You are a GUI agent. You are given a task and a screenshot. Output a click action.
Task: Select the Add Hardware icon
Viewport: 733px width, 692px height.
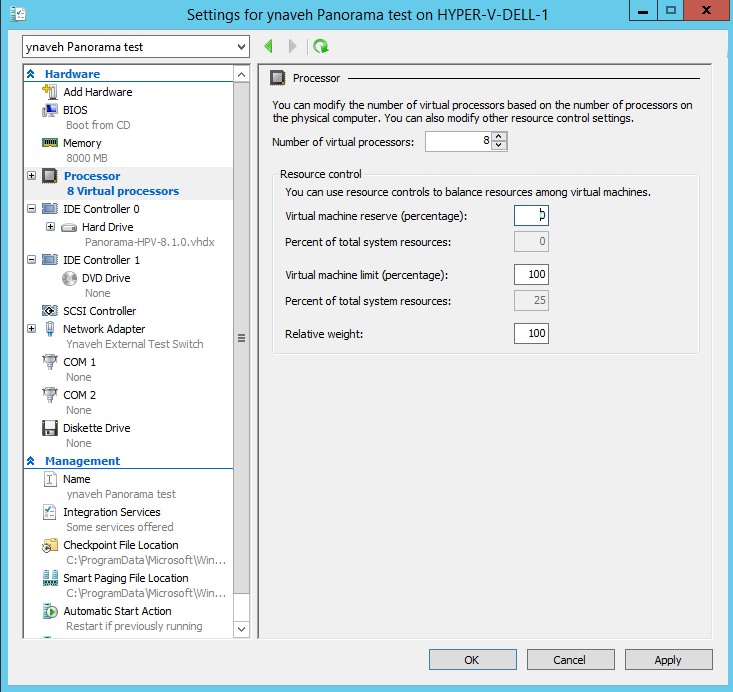pos(49,92)
